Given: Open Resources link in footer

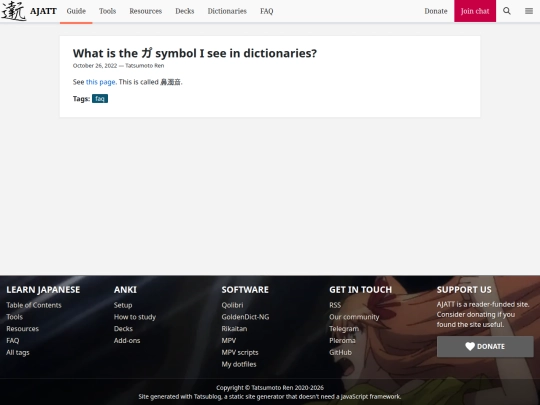Looking at the screenshot, I should coord(22,329).
